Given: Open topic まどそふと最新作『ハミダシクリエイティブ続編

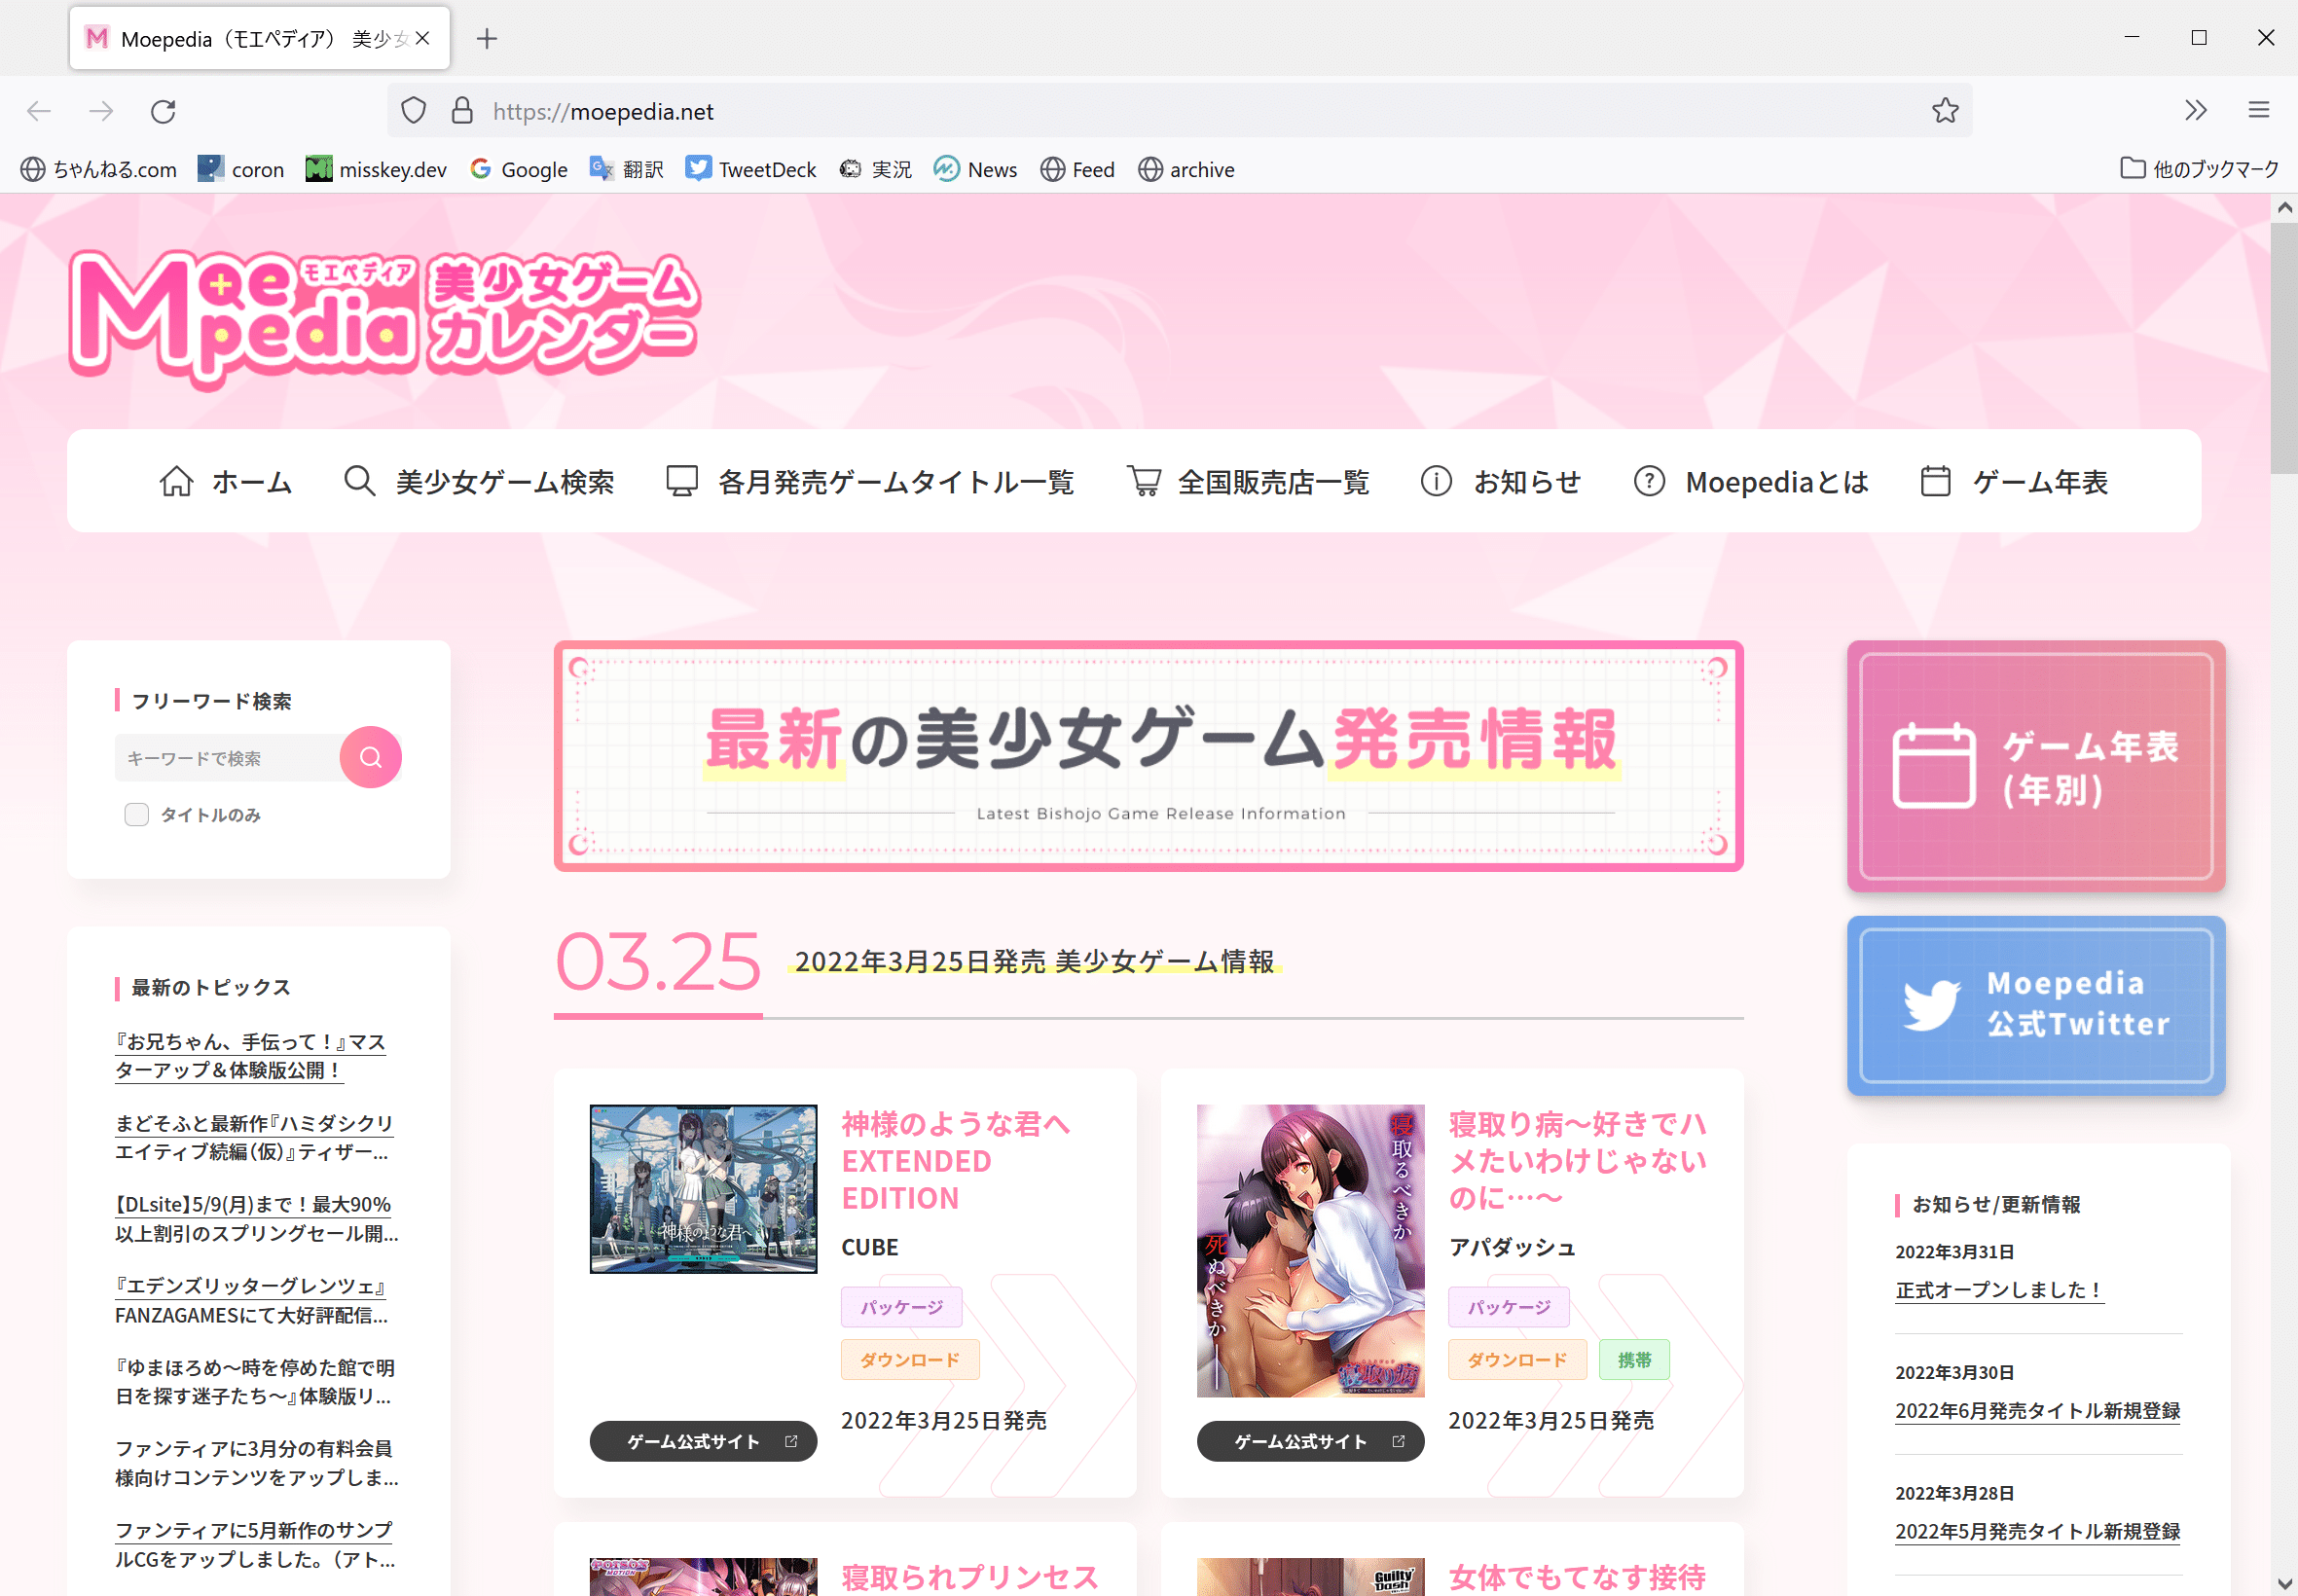Looking at the screenshot, I should pyautogui.click(x=255, y=1138).
